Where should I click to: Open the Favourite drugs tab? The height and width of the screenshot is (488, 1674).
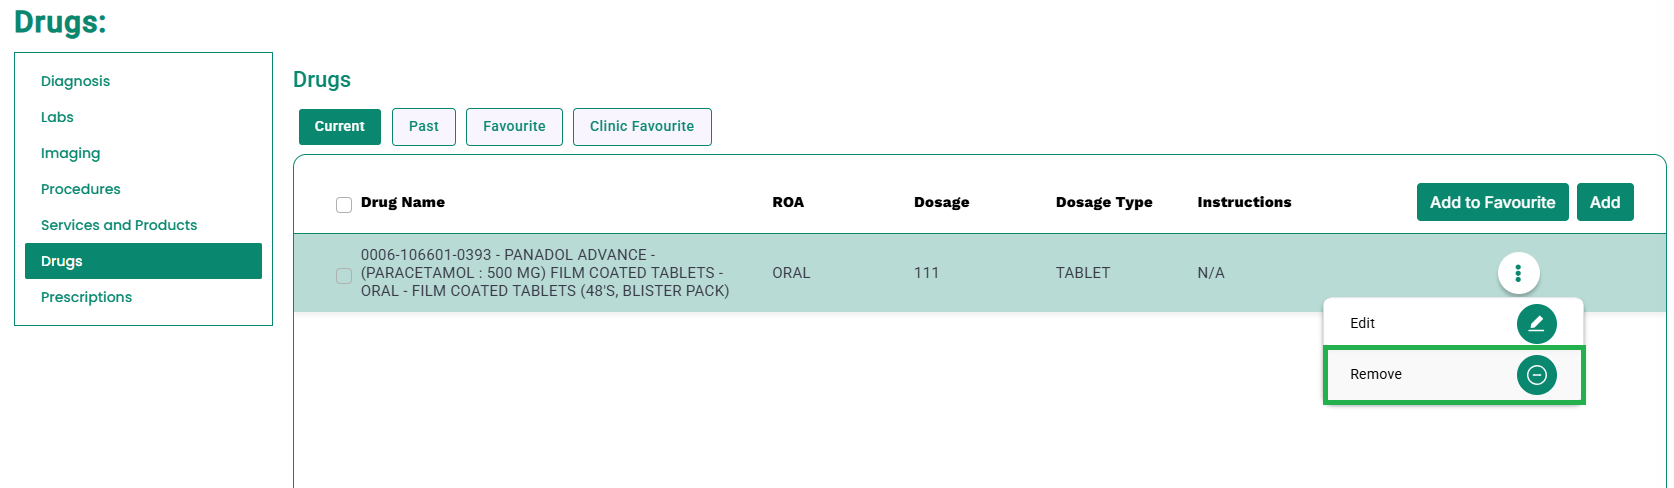(x=514, y=127)
